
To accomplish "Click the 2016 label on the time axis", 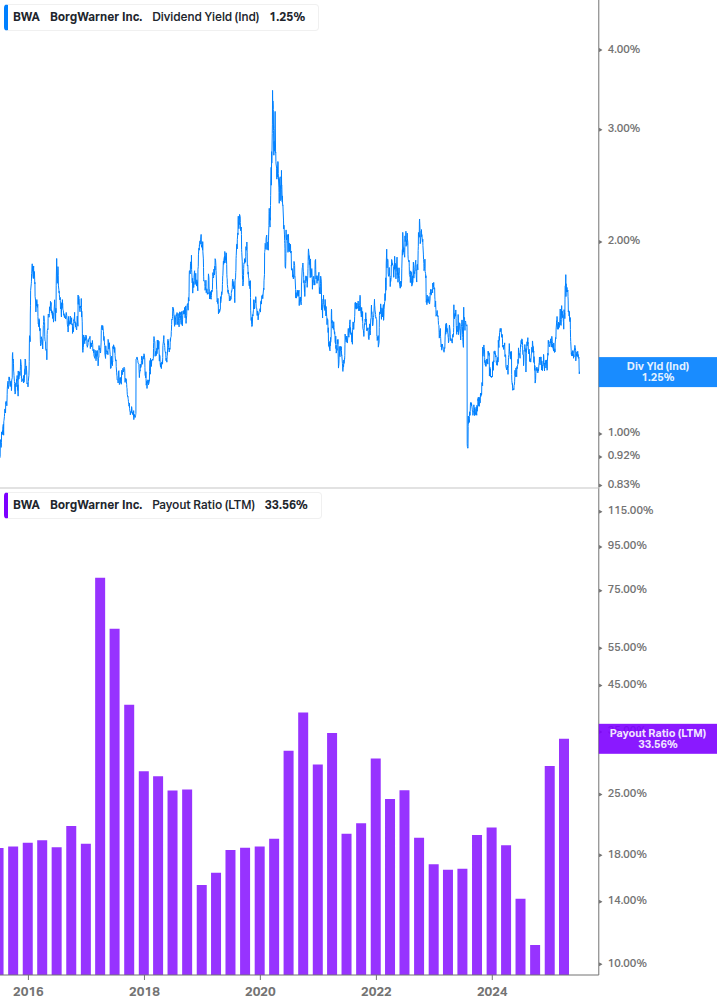I will click(x=28, y=992).
